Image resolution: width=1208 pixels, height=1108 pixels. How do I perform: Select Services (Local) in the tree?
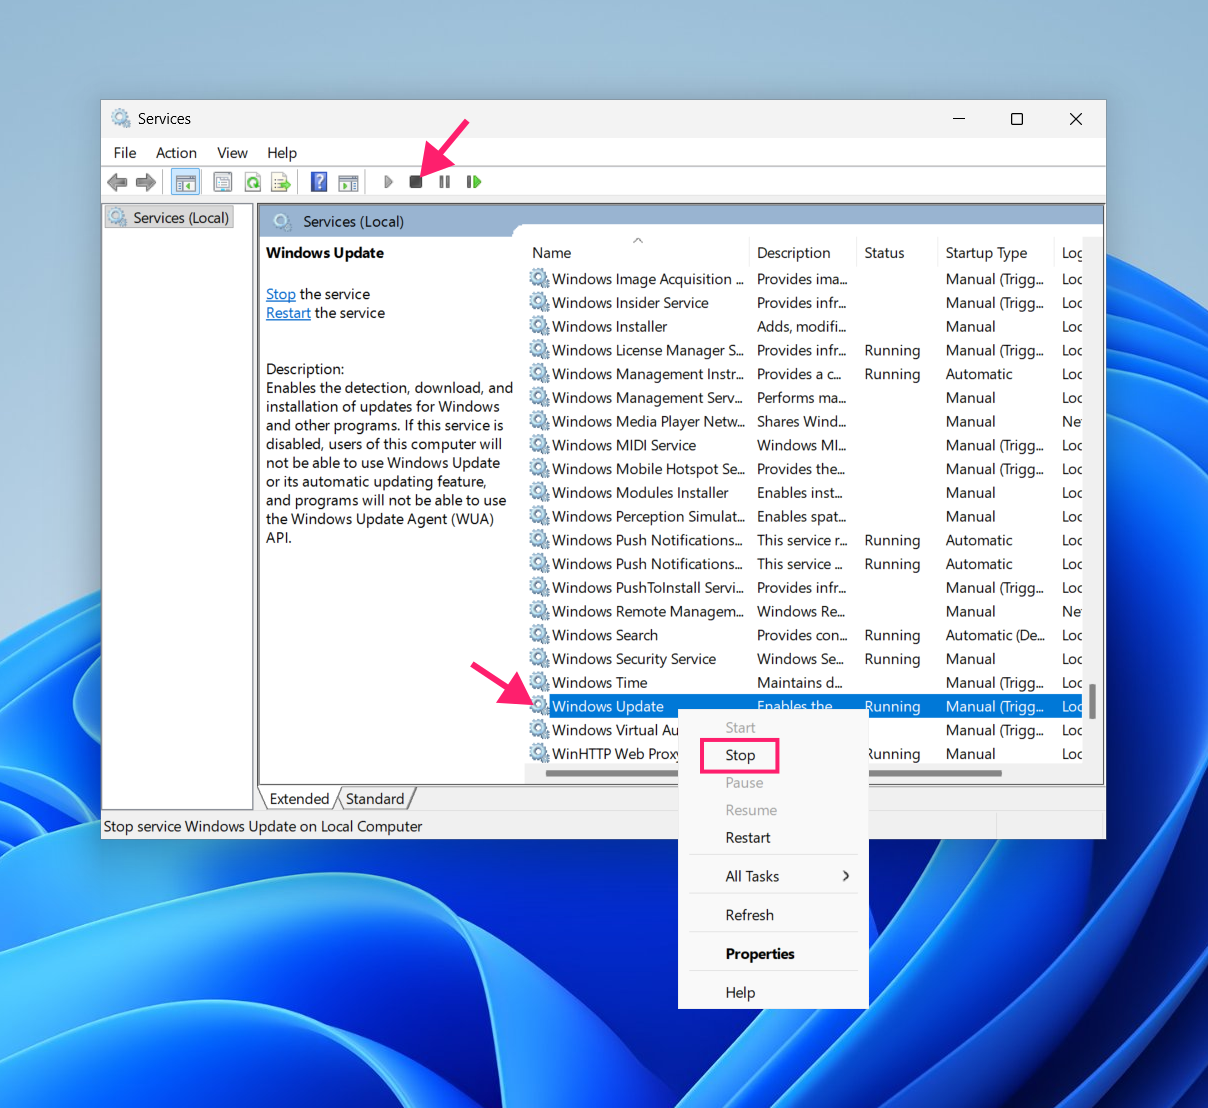[170, 218]
